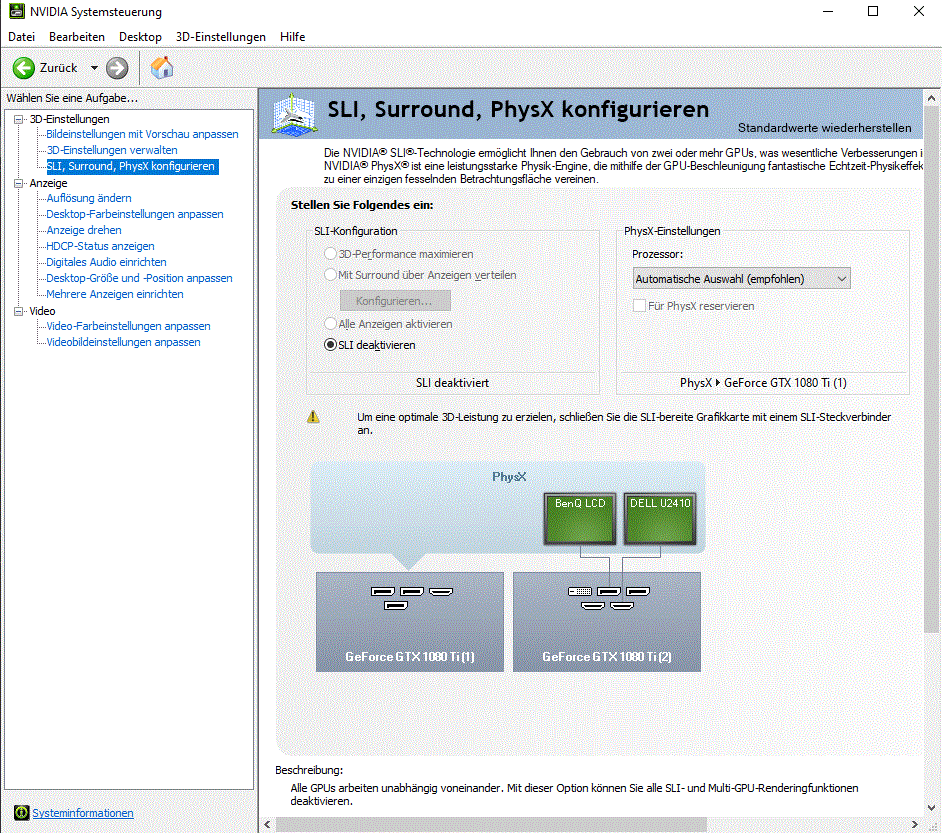Open Digitales Audio einrichten
Viewport: 942px width, 833px height.
(106, 262)
